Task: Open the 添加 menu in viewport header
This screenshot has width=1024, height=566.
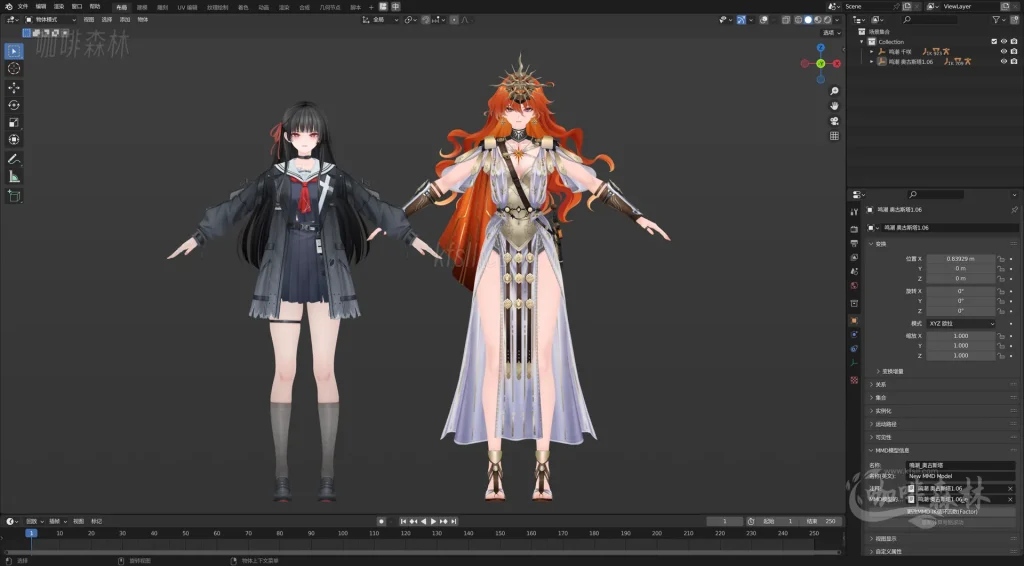Action: point(125,20)
